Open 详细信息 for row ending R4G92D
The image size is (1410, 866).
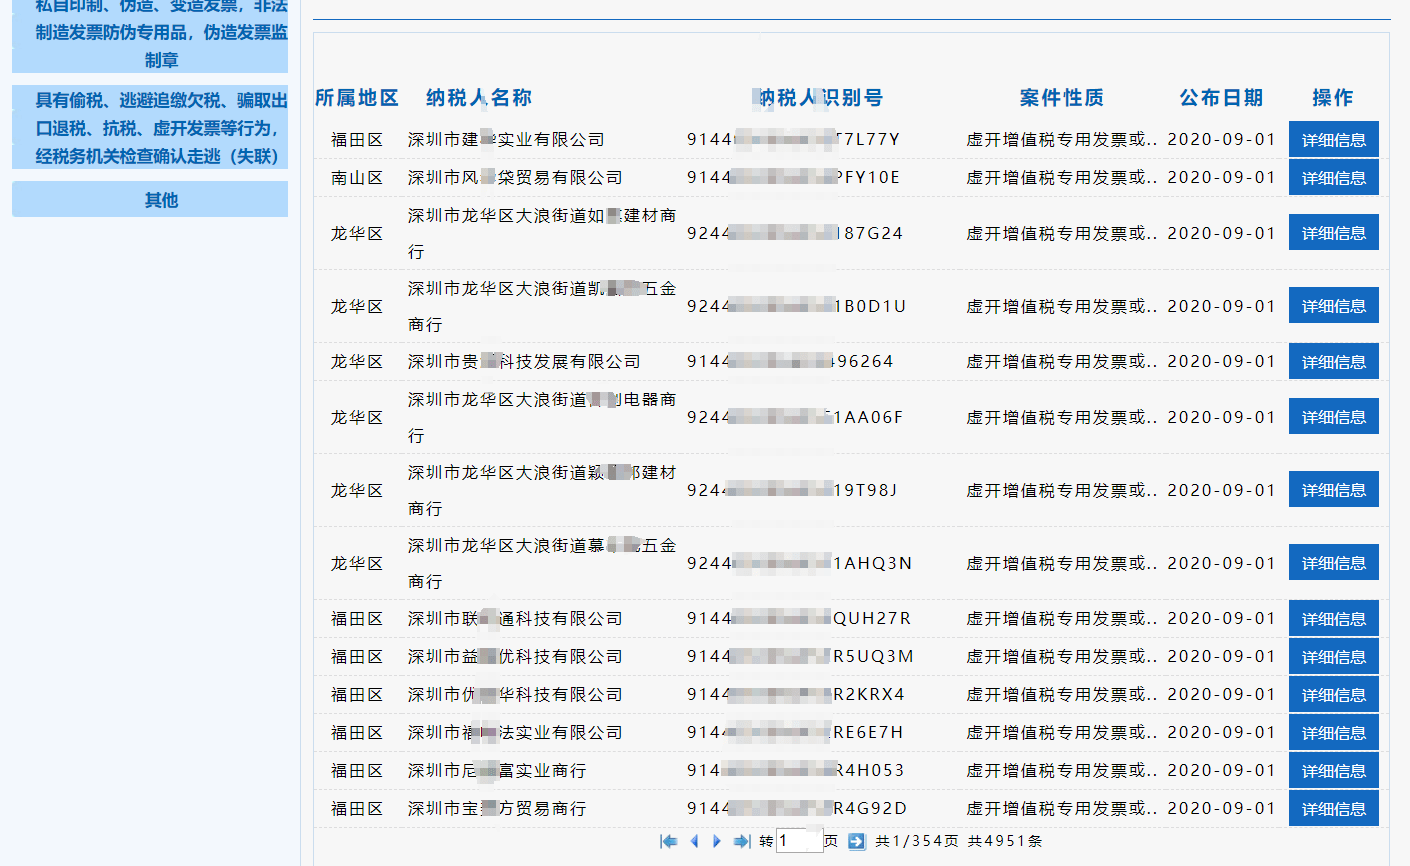1334,809
